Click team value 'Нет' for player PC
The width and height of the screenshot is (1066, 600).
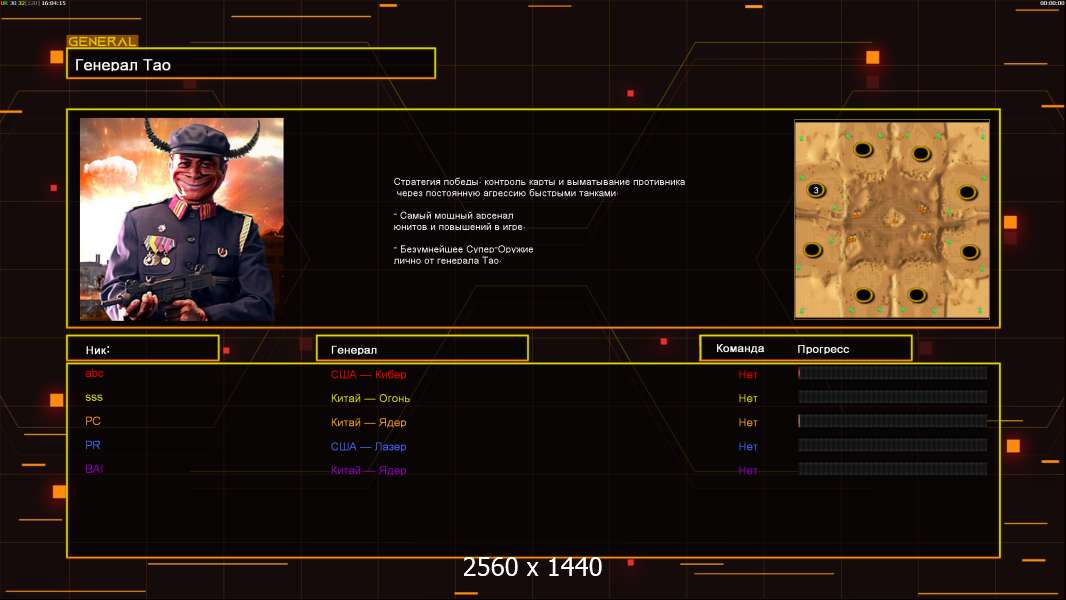(x=748, y=422)
